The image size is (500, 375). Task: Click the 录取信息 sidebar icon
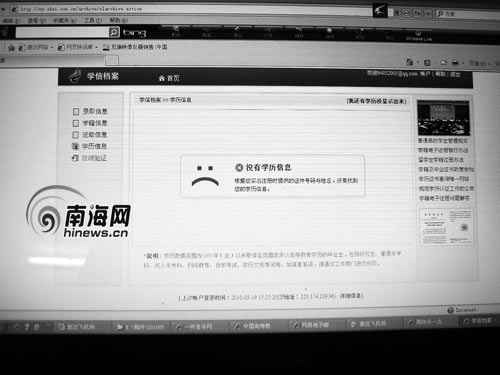[76, 111]
